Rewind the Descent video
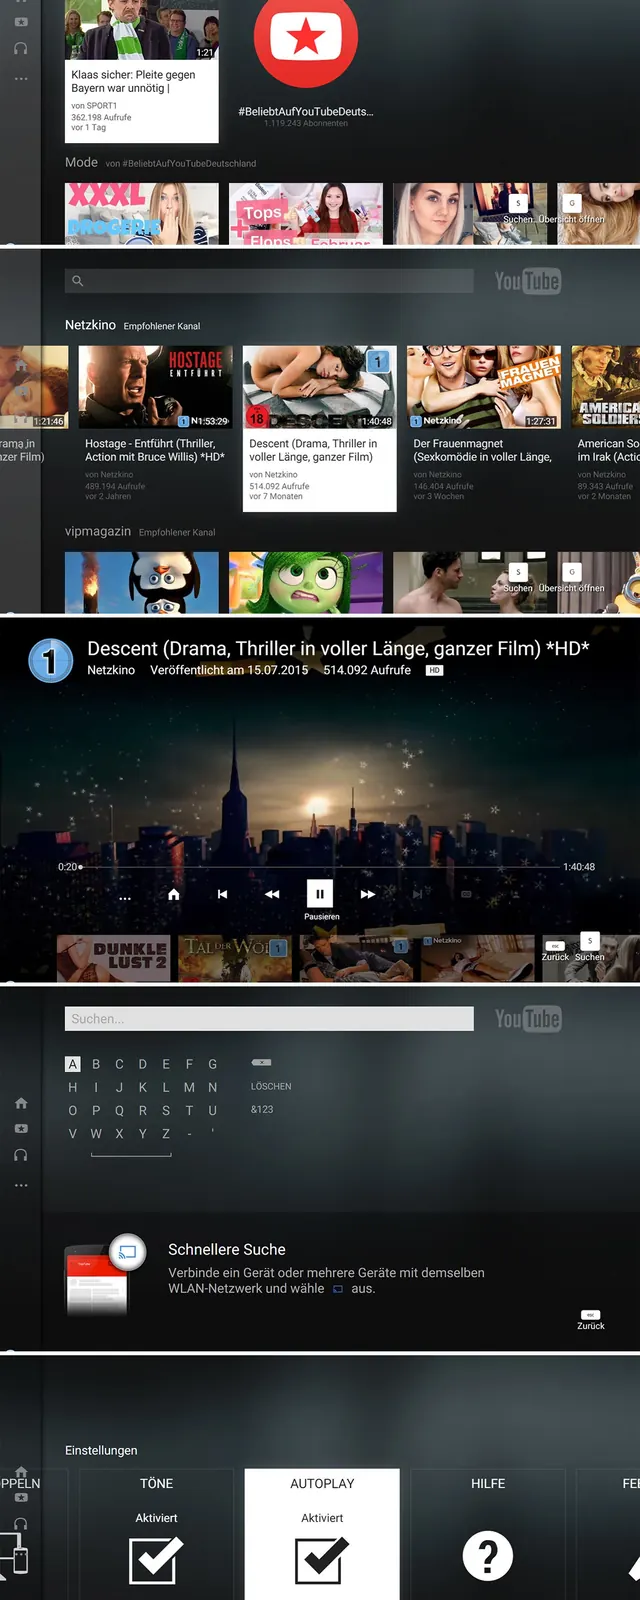640x1600 pixels. (x=272, y=894)
